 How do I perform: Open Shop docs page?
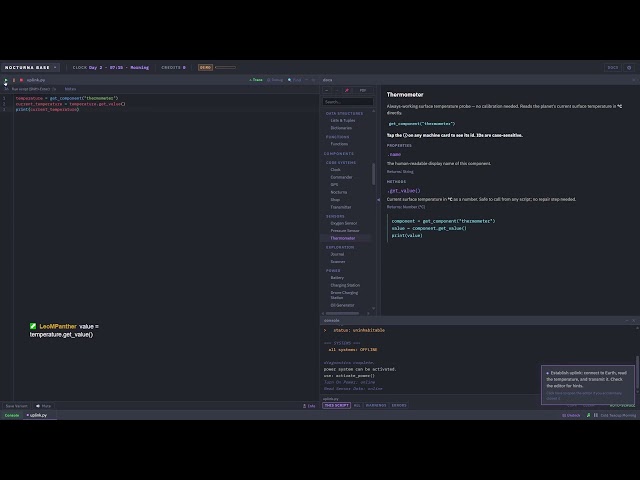point(335,200)
